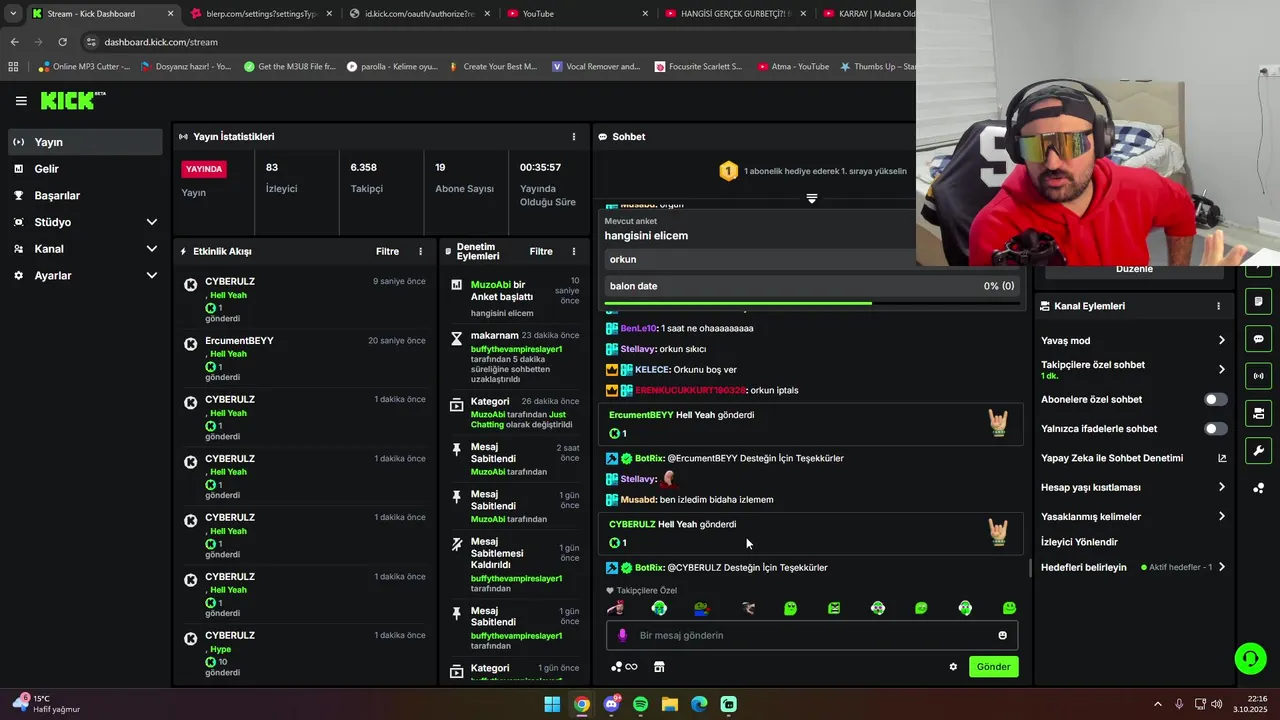Open the Kick hamburger menu
Screen dimensions: 1280x720
click(21, 101)
